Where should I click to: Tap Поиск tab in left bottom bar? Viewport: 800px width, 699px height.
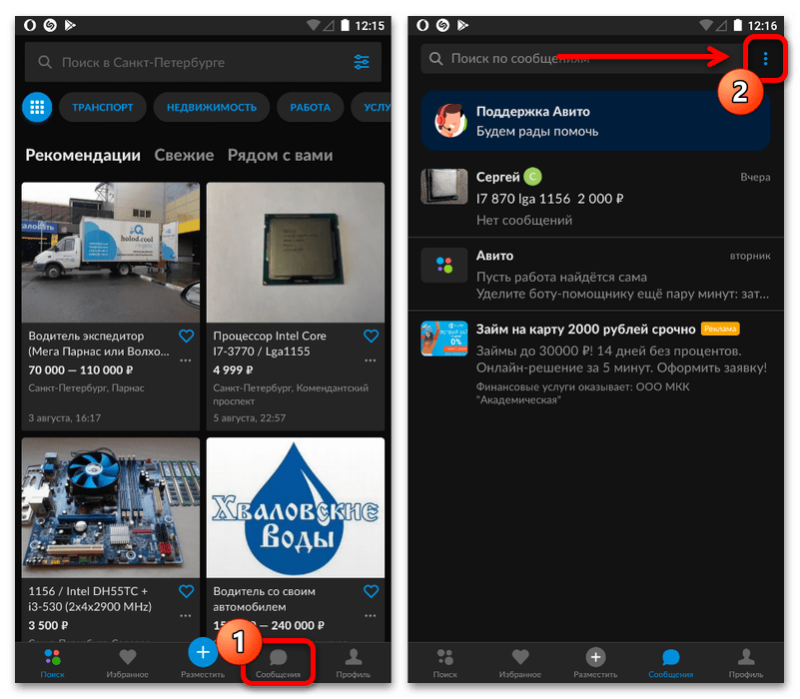52,663
